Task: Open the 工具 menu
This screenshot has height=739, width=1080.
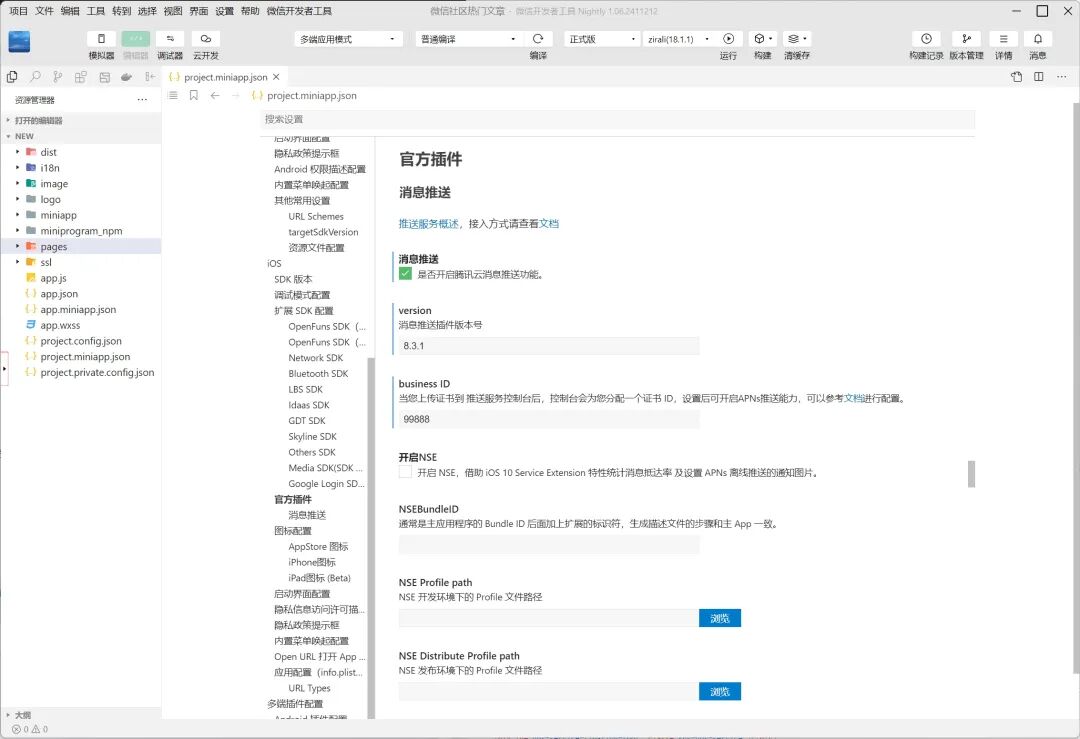Action: [96, 11]
